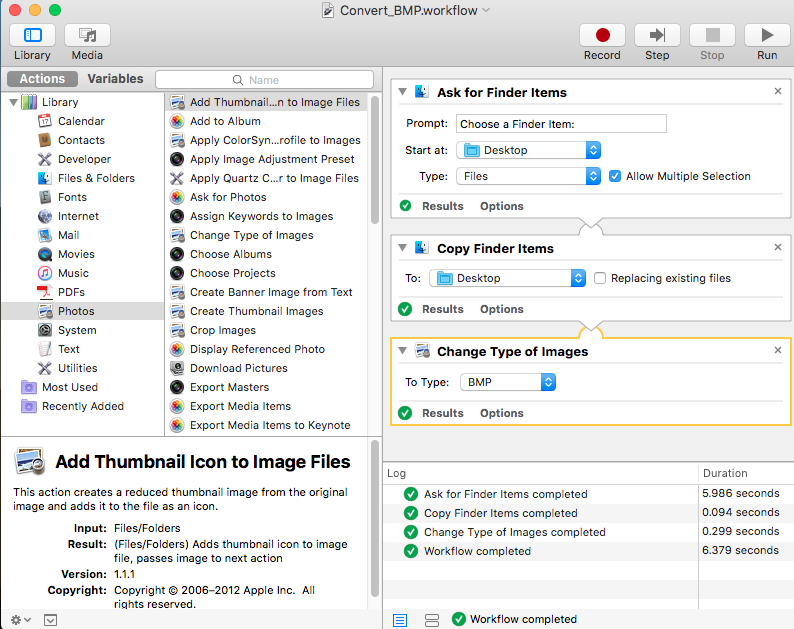Show Results for Ask for Finder Items
This screenshot has height=629, width=794.
point(443,206)
